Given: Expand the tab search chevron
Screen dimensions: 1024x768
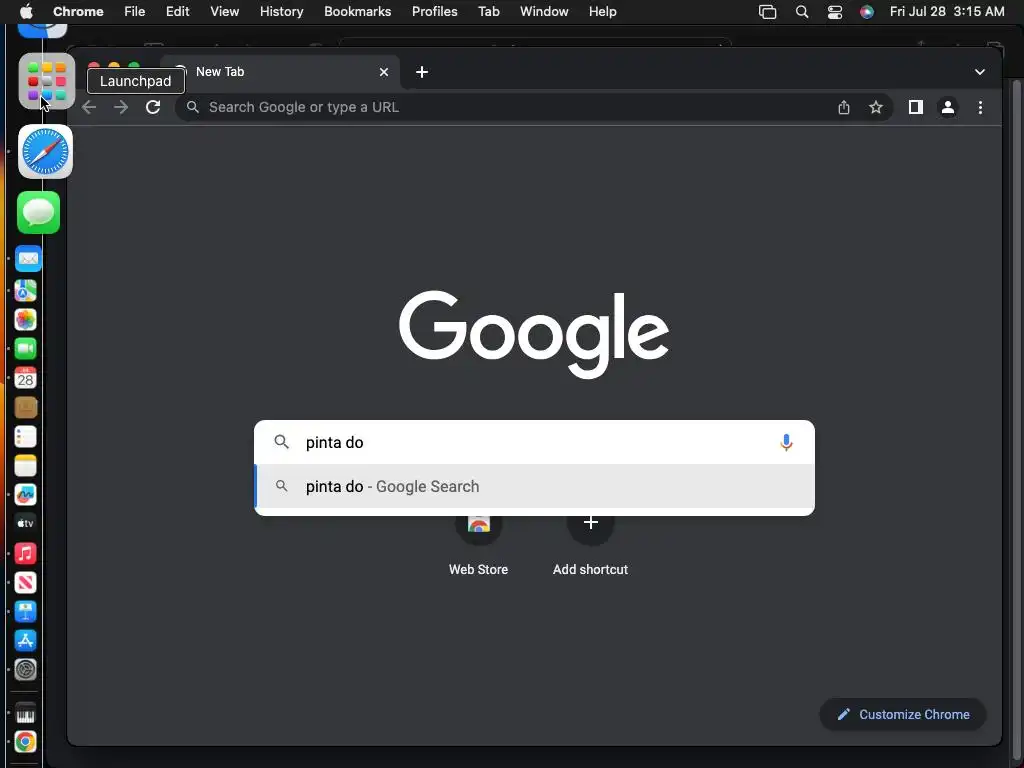Looking at the screenshot, I should click(x=980, y=72).
